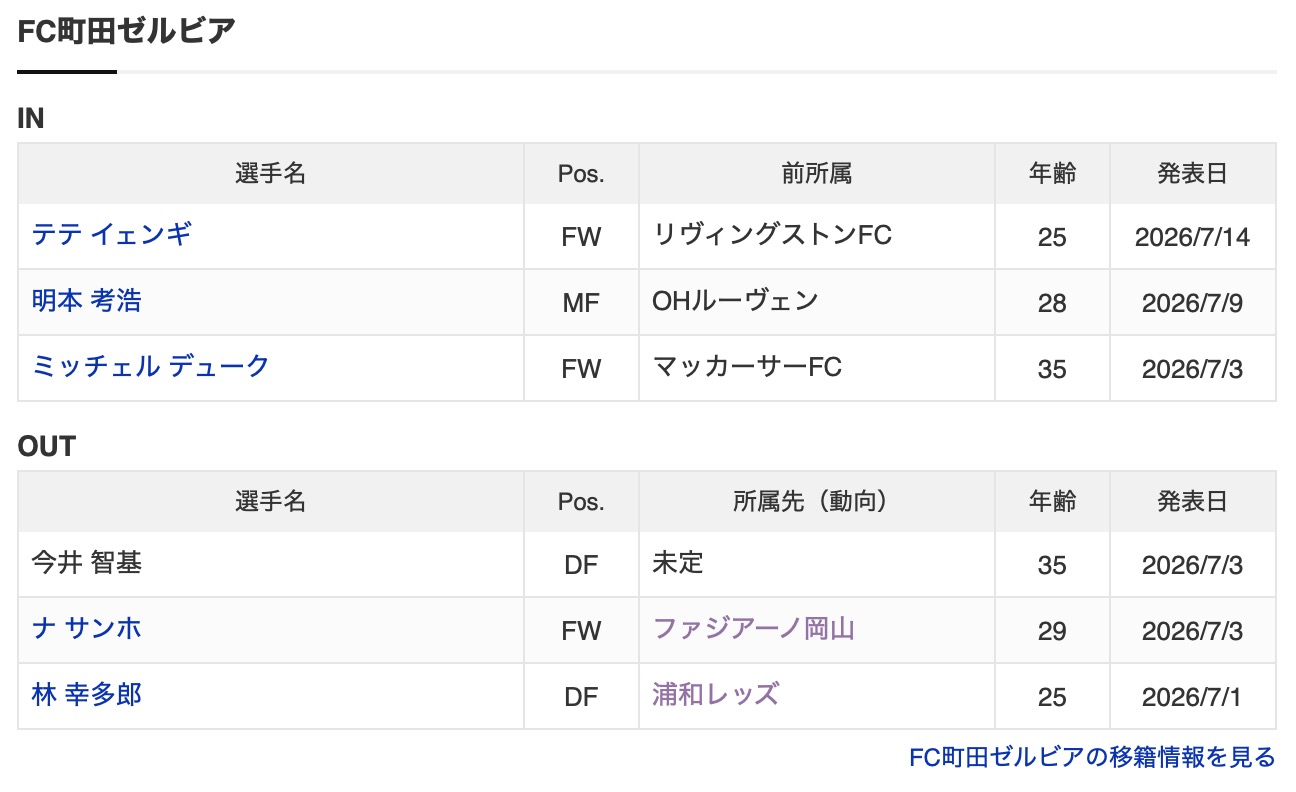
Task: Click the FW position in ナ サンホ row
Action: (x=581, y=632)
